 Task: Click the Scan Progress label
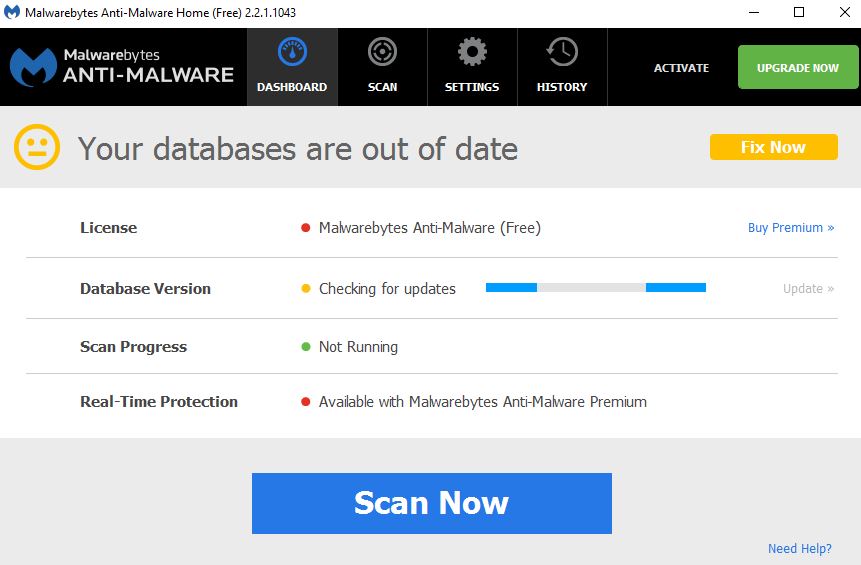point(133,347)
